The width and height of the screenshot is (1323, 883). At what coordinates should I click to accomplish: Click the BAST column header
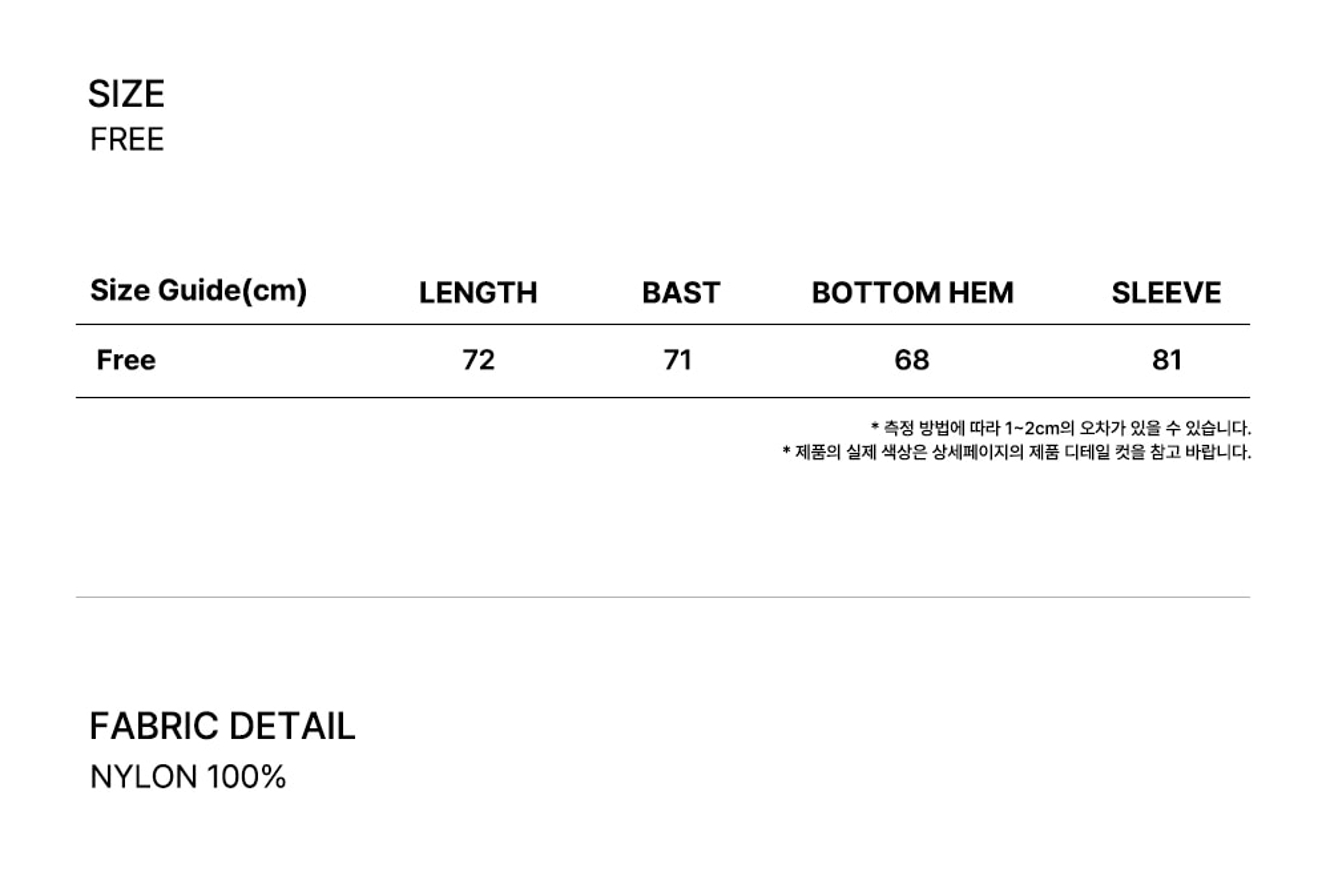680,293
